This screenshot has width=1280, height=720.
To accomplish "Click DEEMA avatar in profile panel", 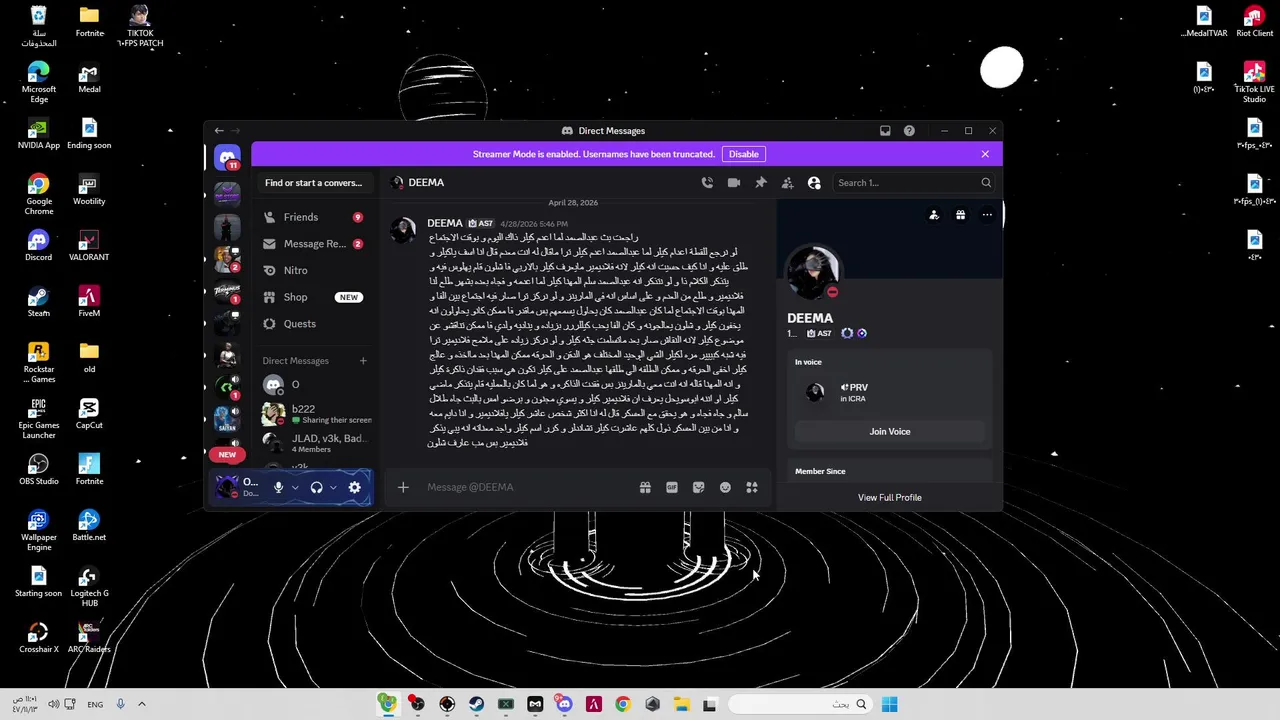I will coord(812,270).
